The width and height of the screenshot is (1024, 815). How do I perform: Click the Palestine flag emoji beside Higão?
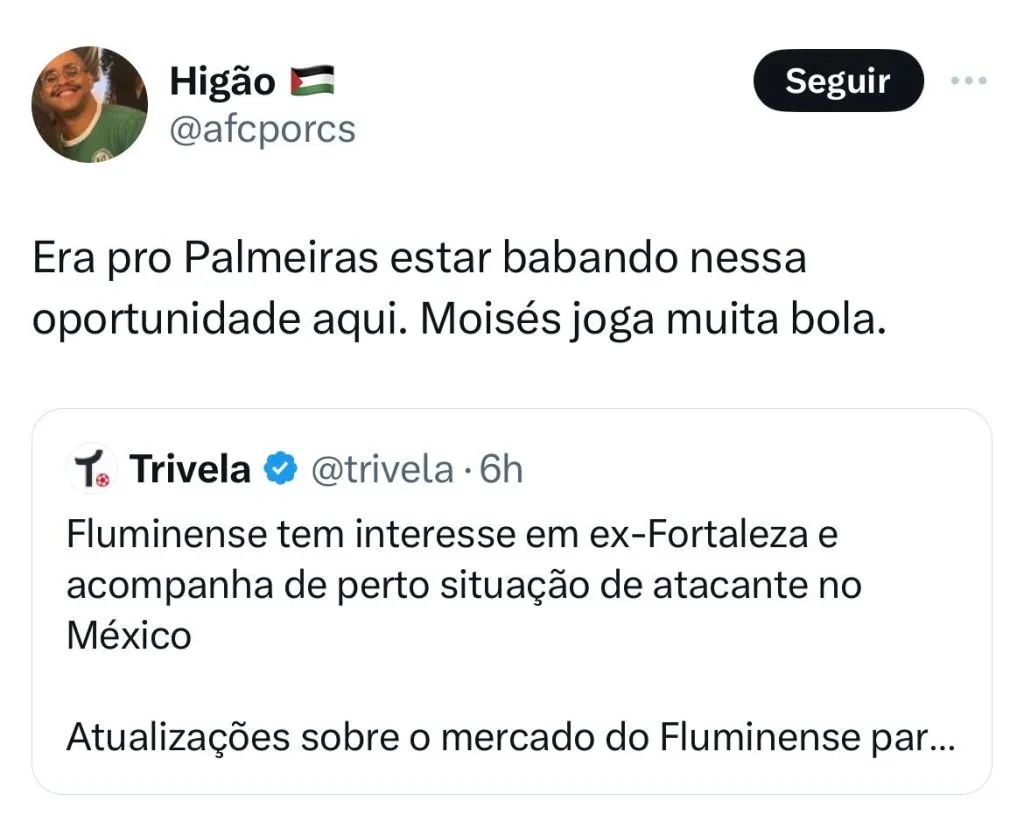click(311, 82)
